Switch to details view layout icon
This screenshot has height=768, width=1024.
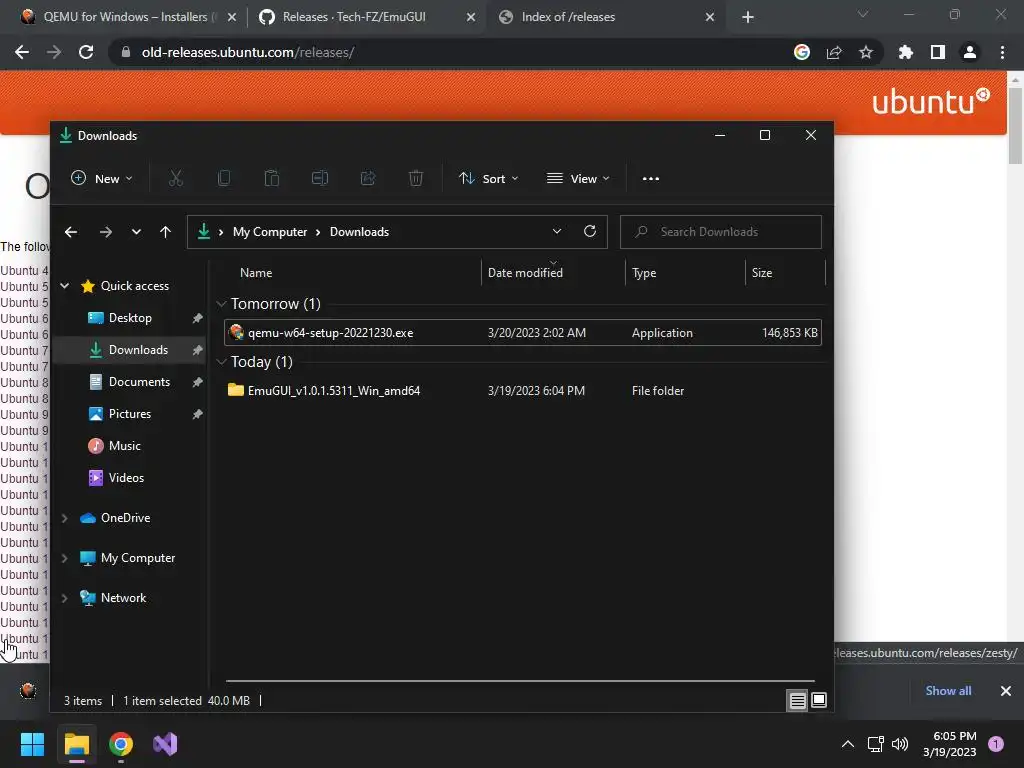pyautogui.click(x=797, y=701)
